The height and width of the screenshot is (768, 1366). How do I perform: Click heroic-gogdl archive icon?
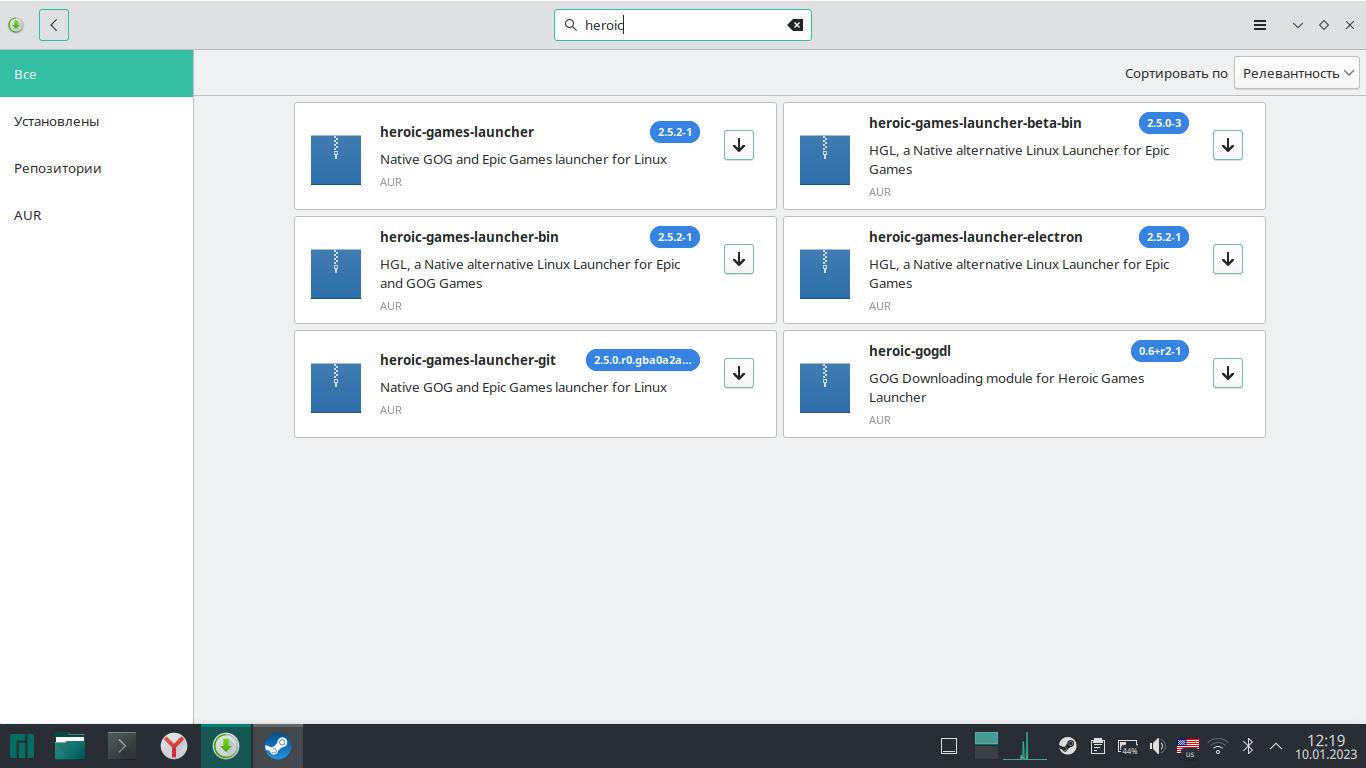click(825, 388)
